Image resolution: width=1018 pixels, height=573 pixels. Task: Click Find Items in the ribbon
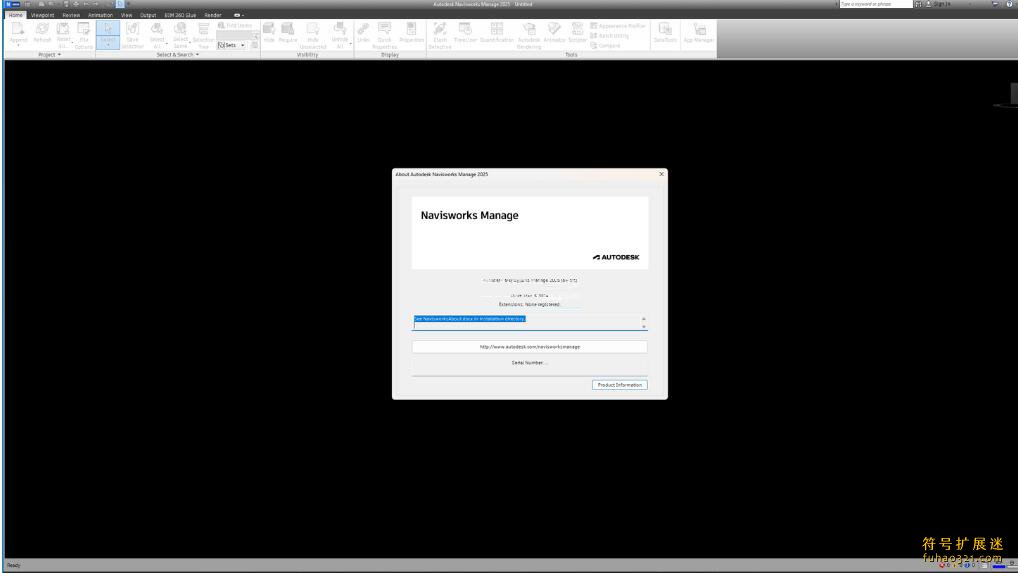(234, 25)
